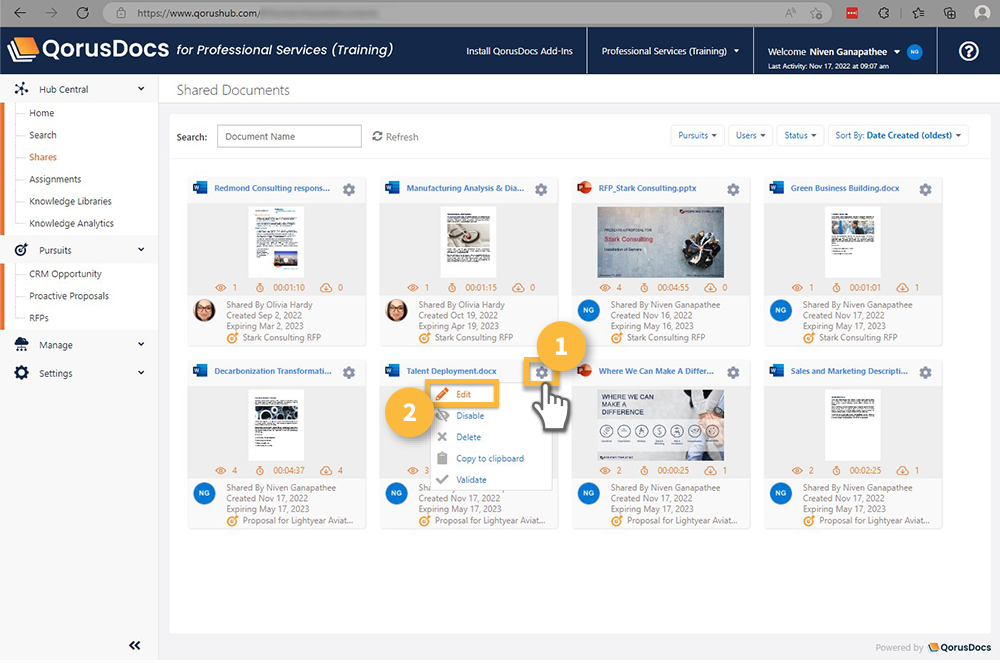1000x663 pixels.
Task: Choose Validate in the context menu
Action: pyautogui.click(x=471, y=479)
